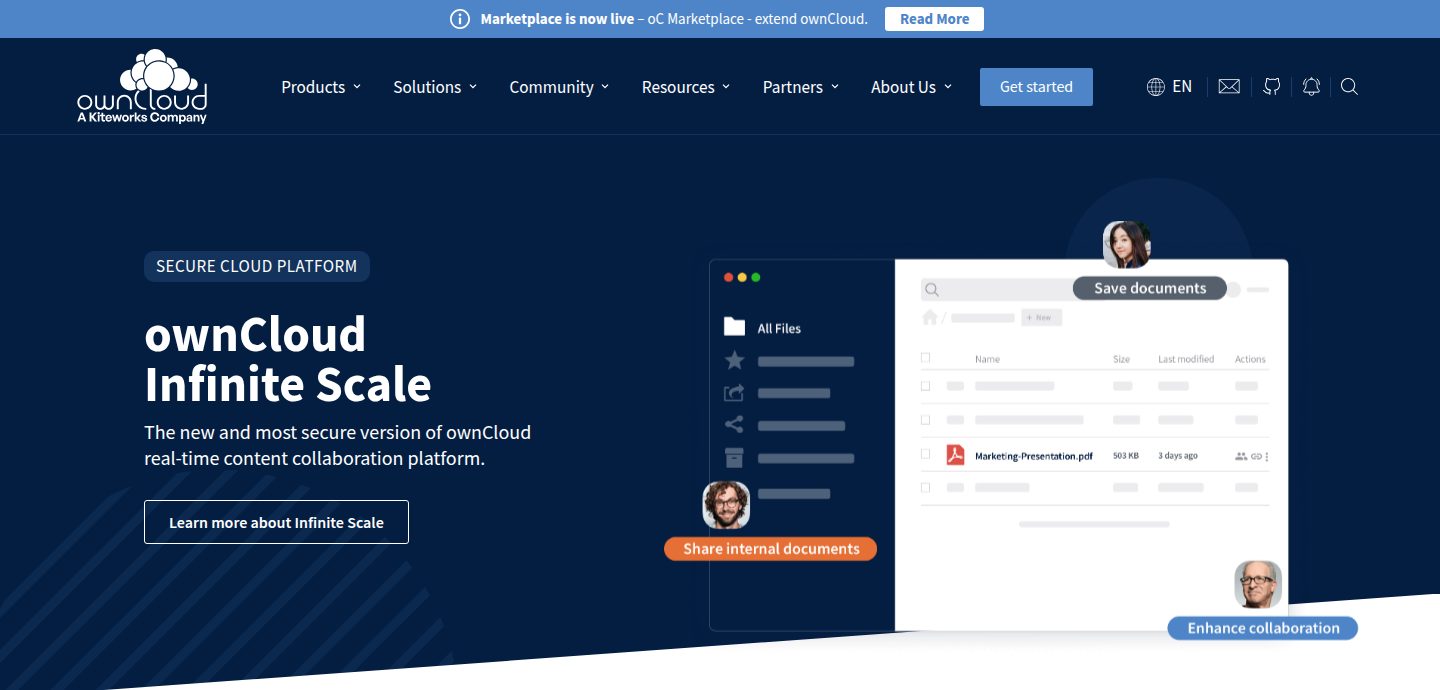Click the Read More button
Image resolution: width=1440 pixels, height=690 pixels.
[934, 19]
